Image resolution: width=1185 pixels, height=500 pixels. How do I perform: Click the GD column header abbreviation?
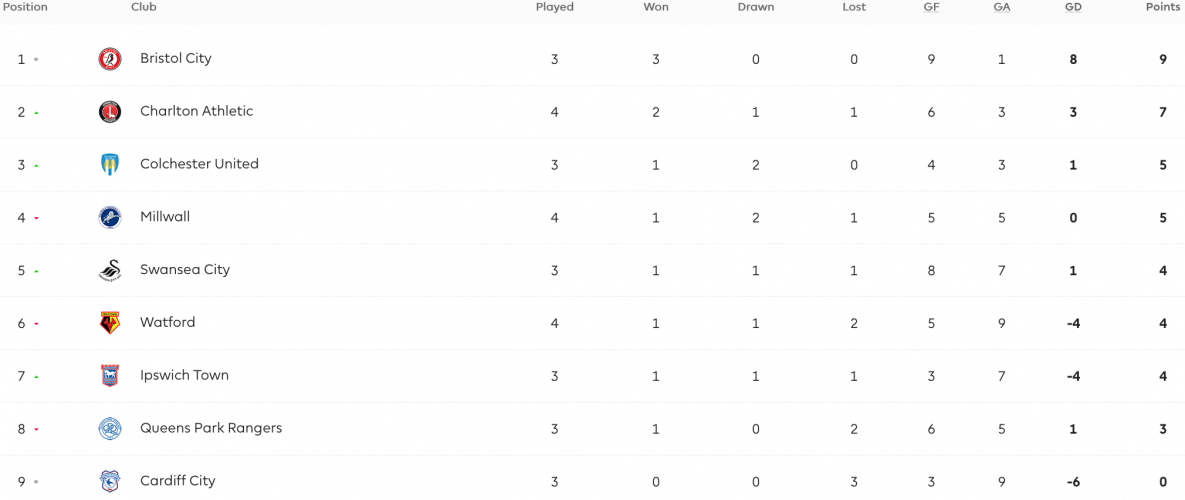pos(1073,7)
